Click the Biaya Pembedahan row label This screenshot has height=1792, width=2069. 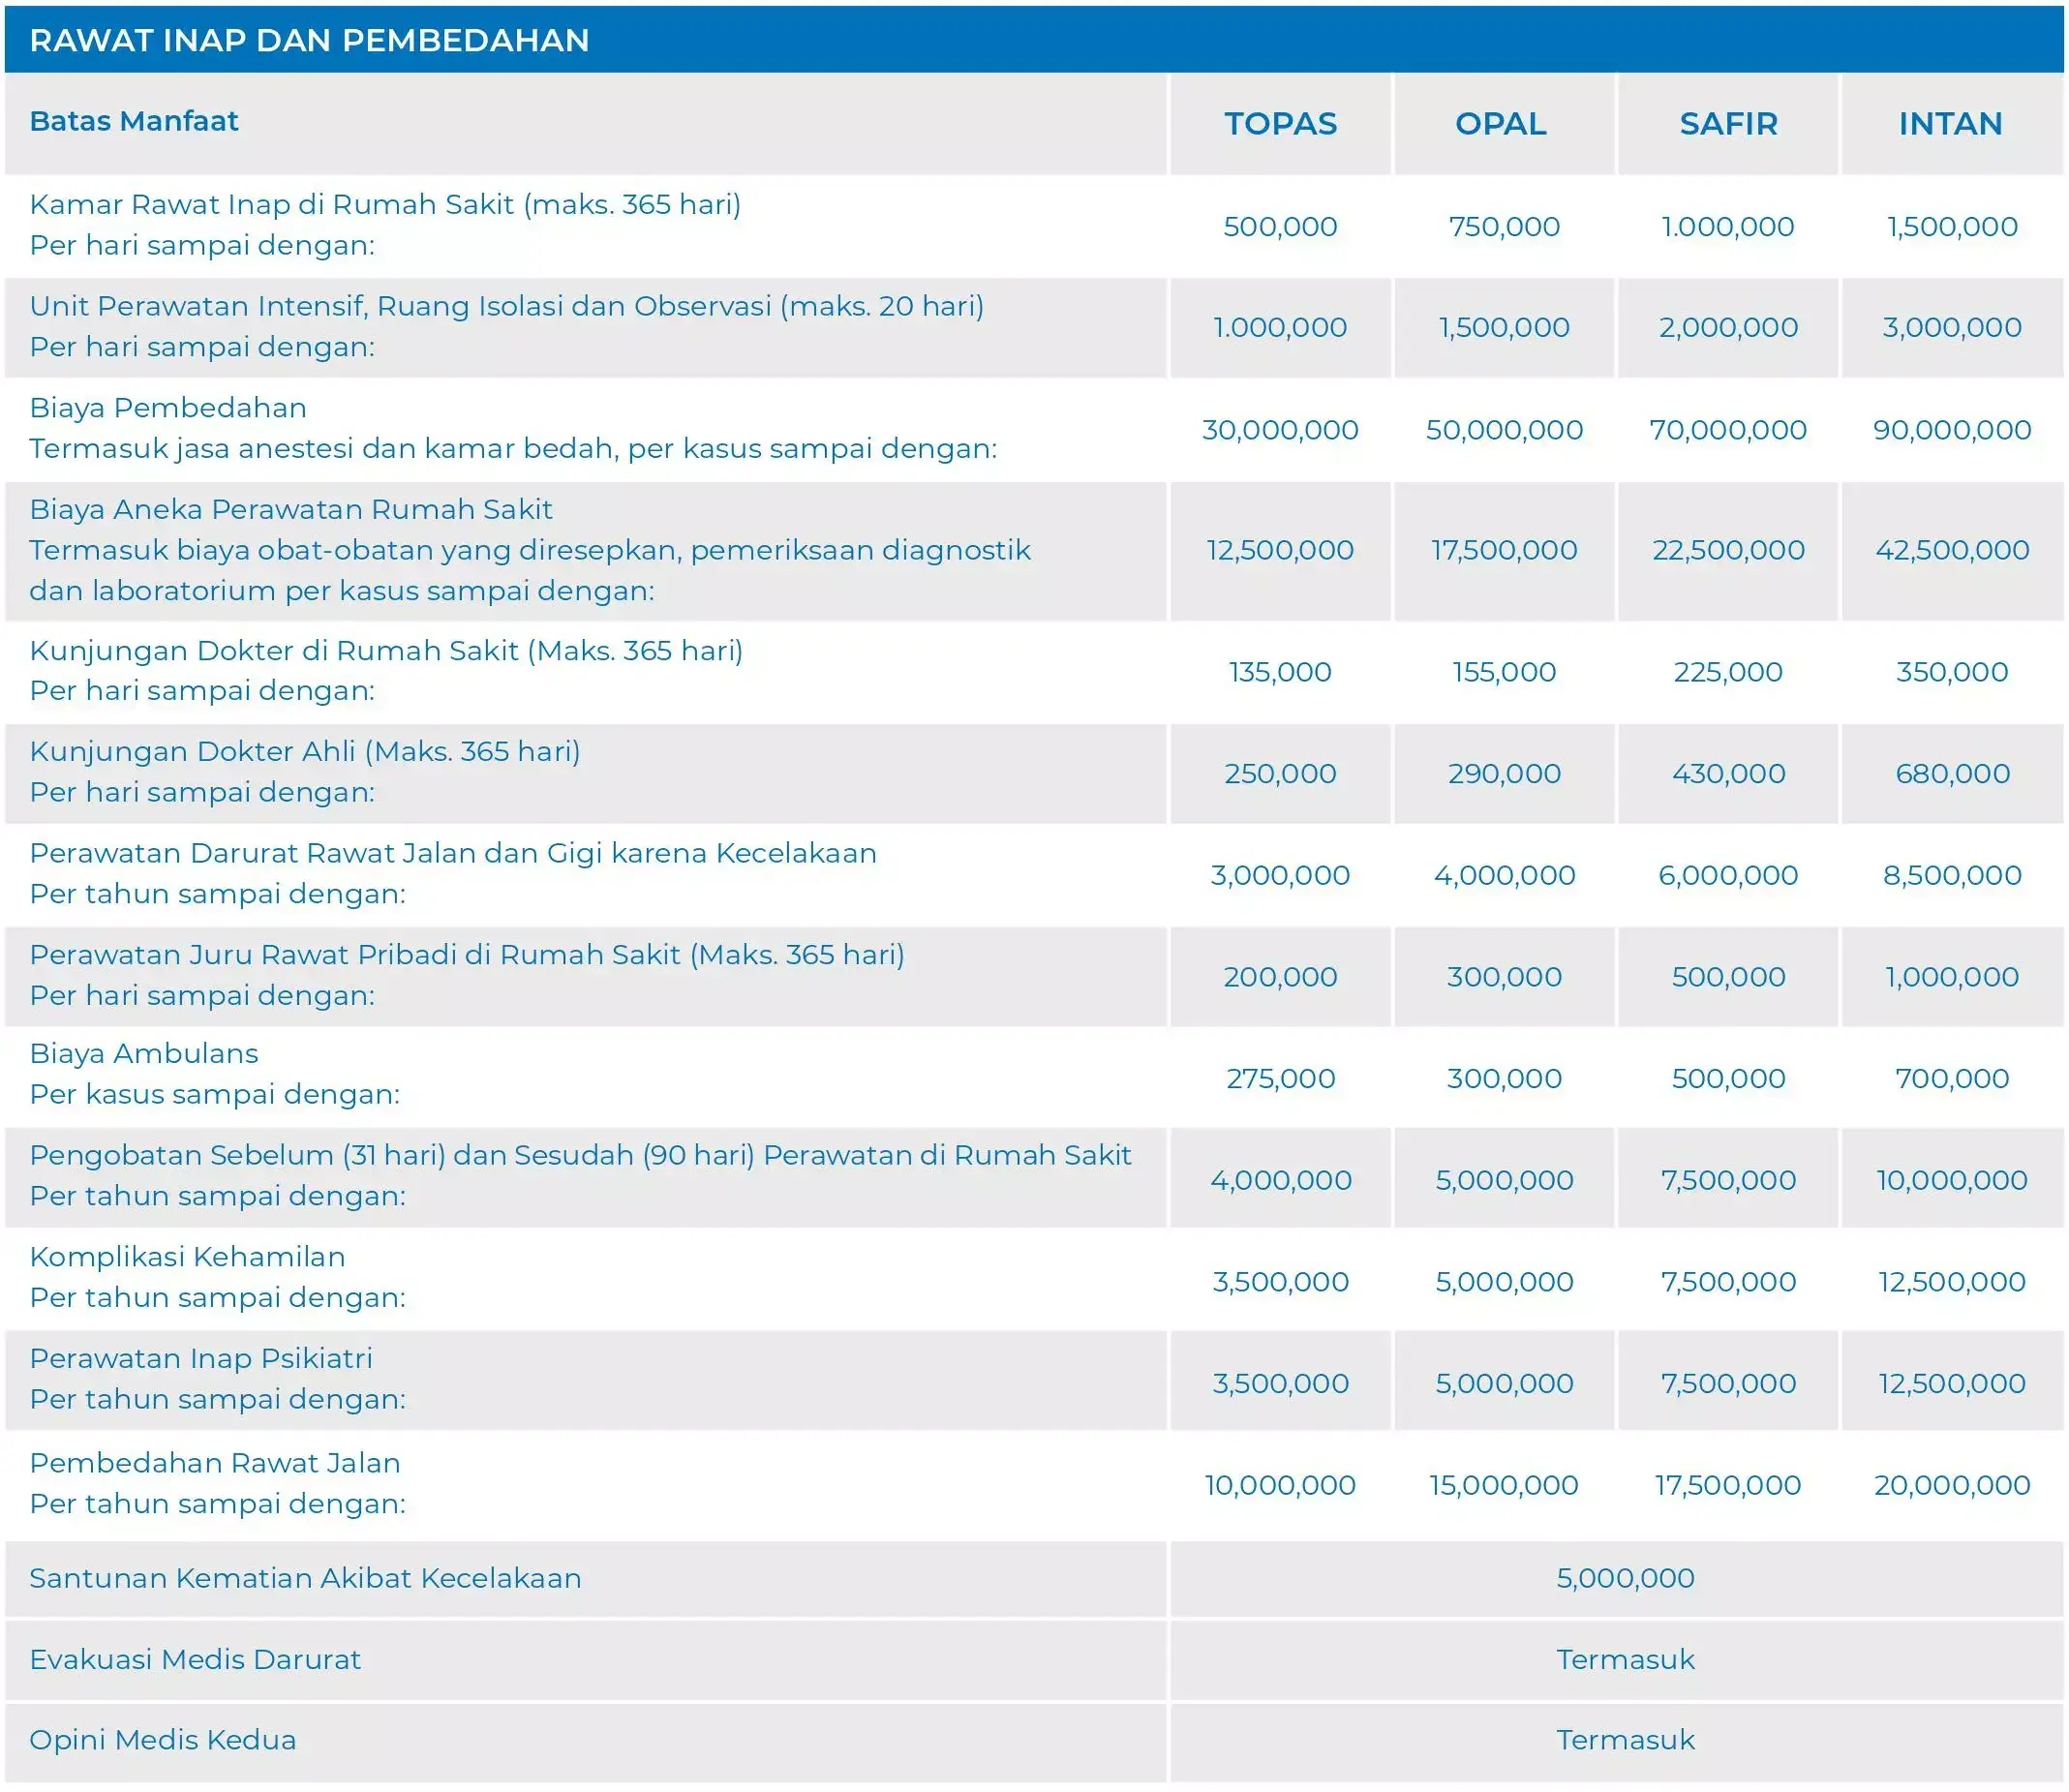168,408
